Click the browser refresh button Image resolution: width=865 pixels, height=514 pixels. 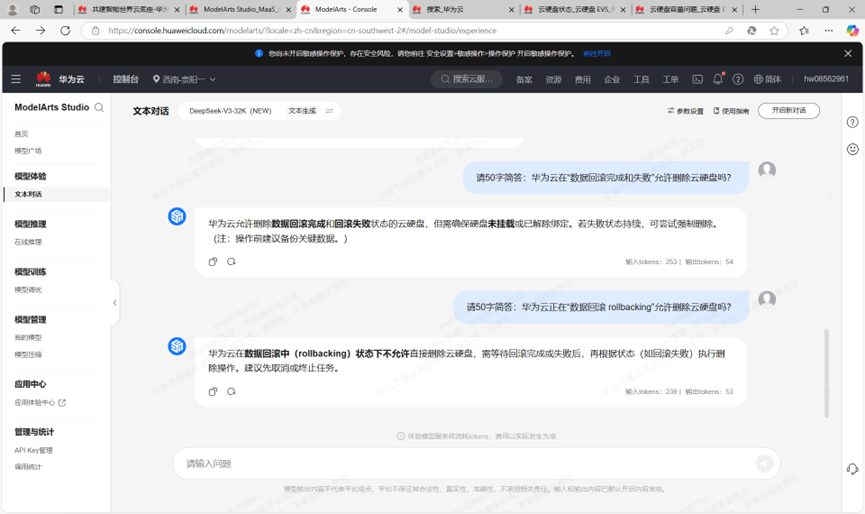[65, 30]
